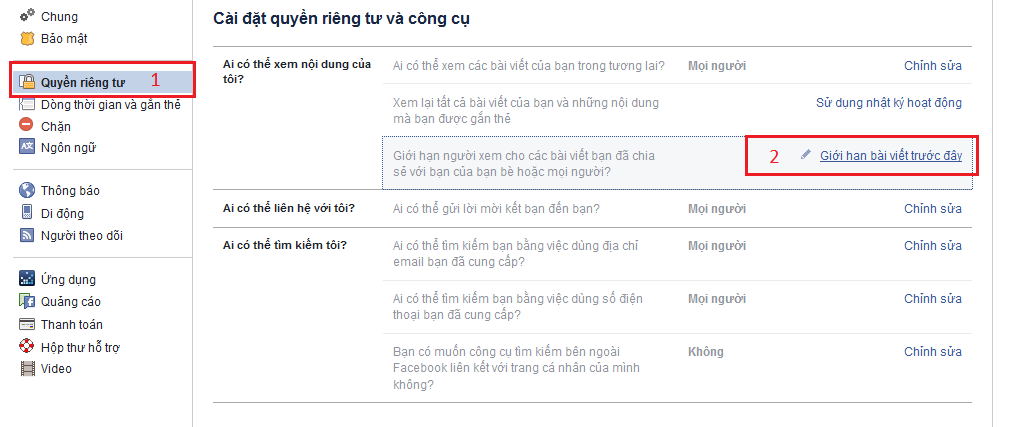
Task: Click the Người theo dõi feed icon
Action: (28, 236)
